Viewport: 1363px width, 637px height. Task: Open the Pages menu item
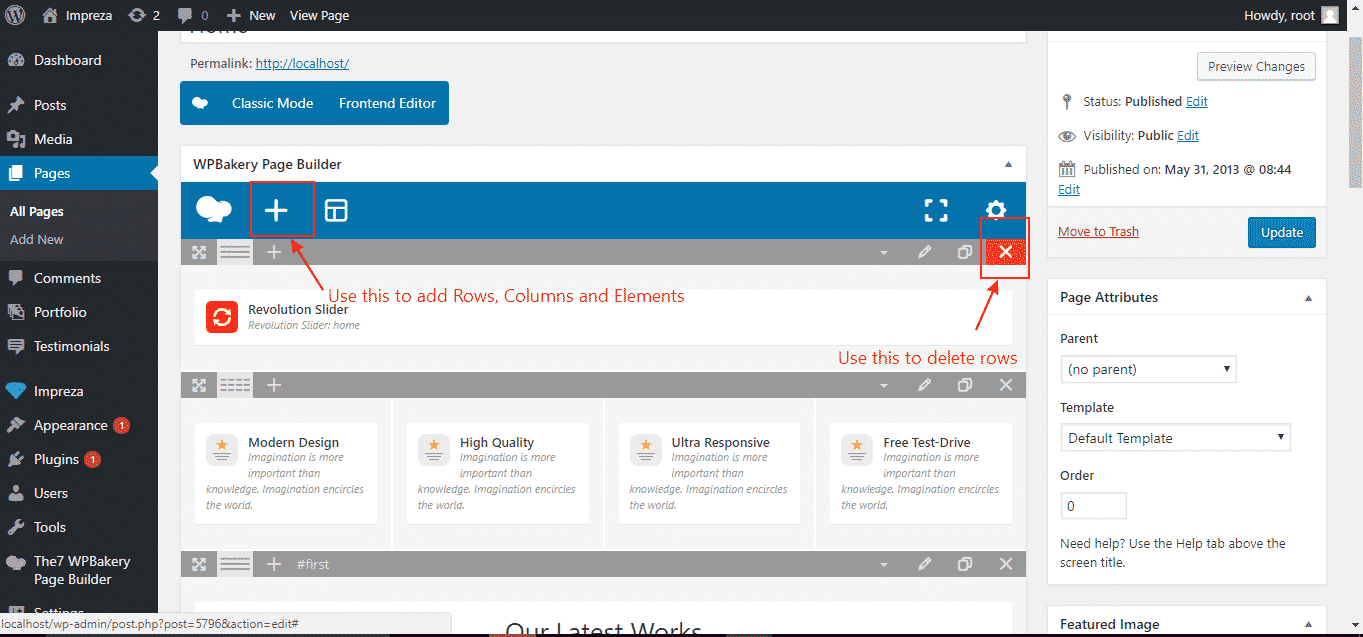tap(78, 173)
